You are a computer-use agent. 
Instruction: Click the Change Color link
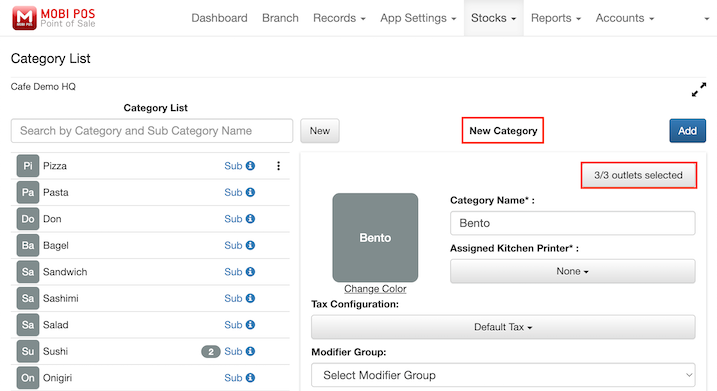pos(375,289)
